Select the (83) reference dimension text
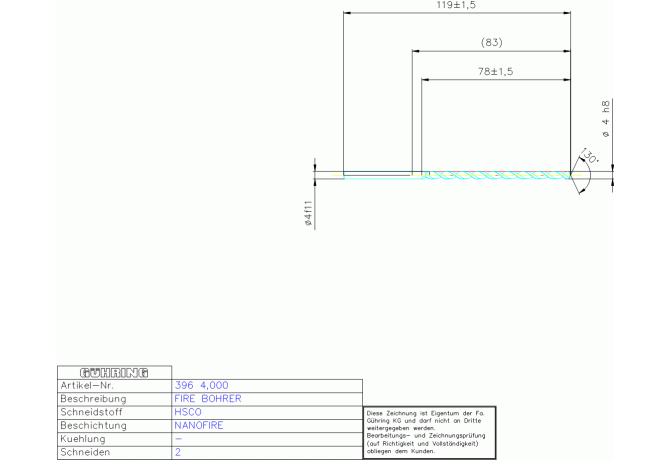Image resolution: width=670 pixels, height=460 pixels. (491, 42)
